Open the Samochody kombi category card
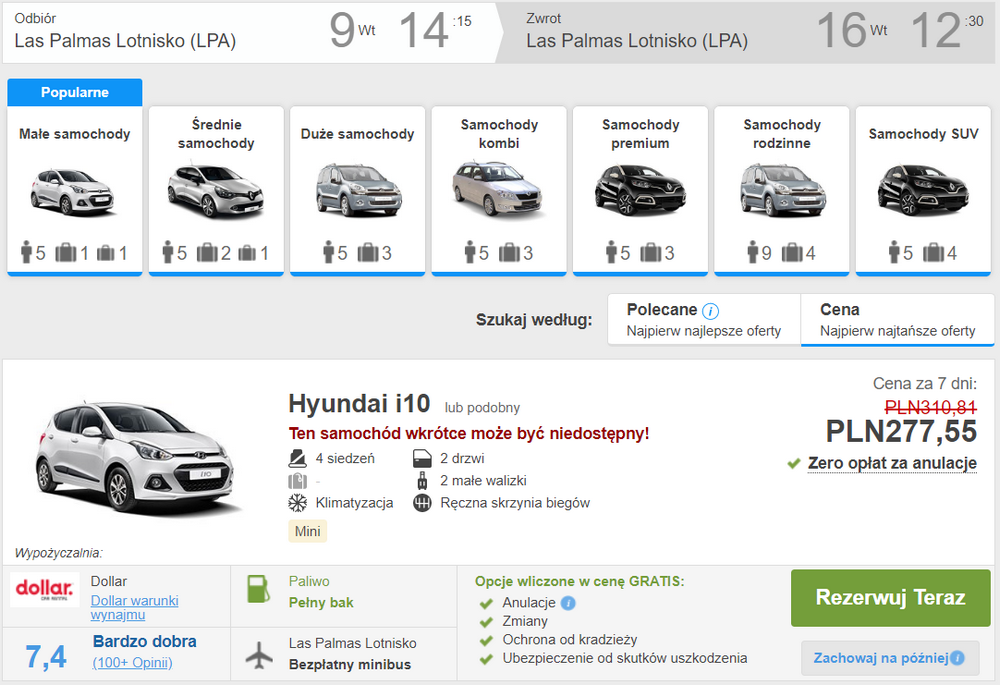Screen dimensions: 1000x685 (499, 191)
